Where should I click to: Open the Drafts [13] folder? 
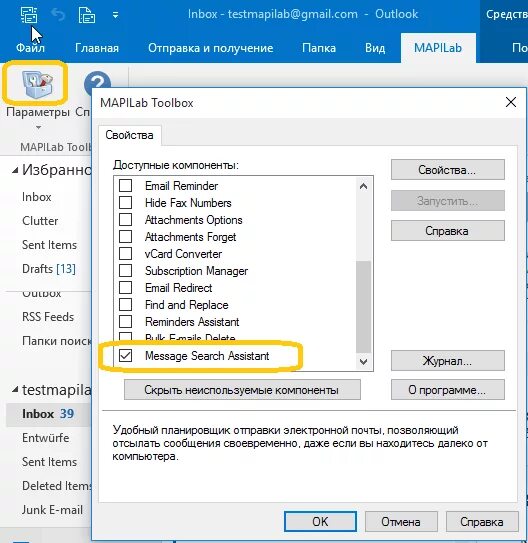[49, 268]
